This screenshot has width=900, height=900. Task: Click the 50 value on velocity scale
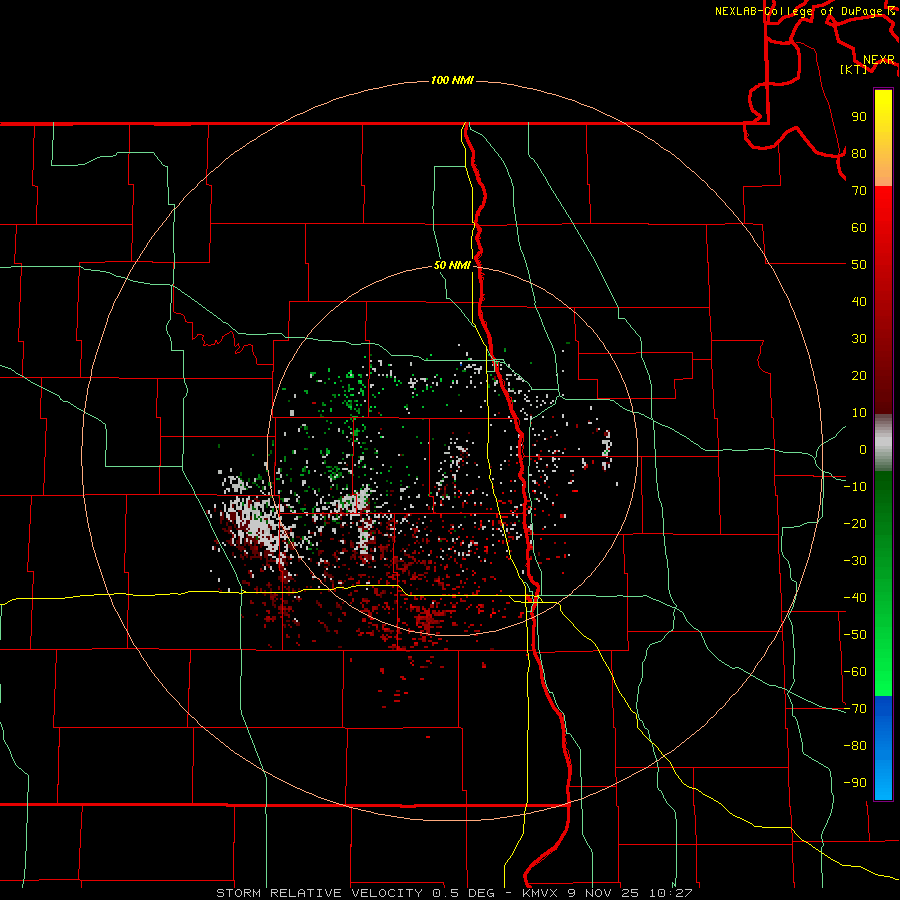pyautogui.click(x=859, y=265)
